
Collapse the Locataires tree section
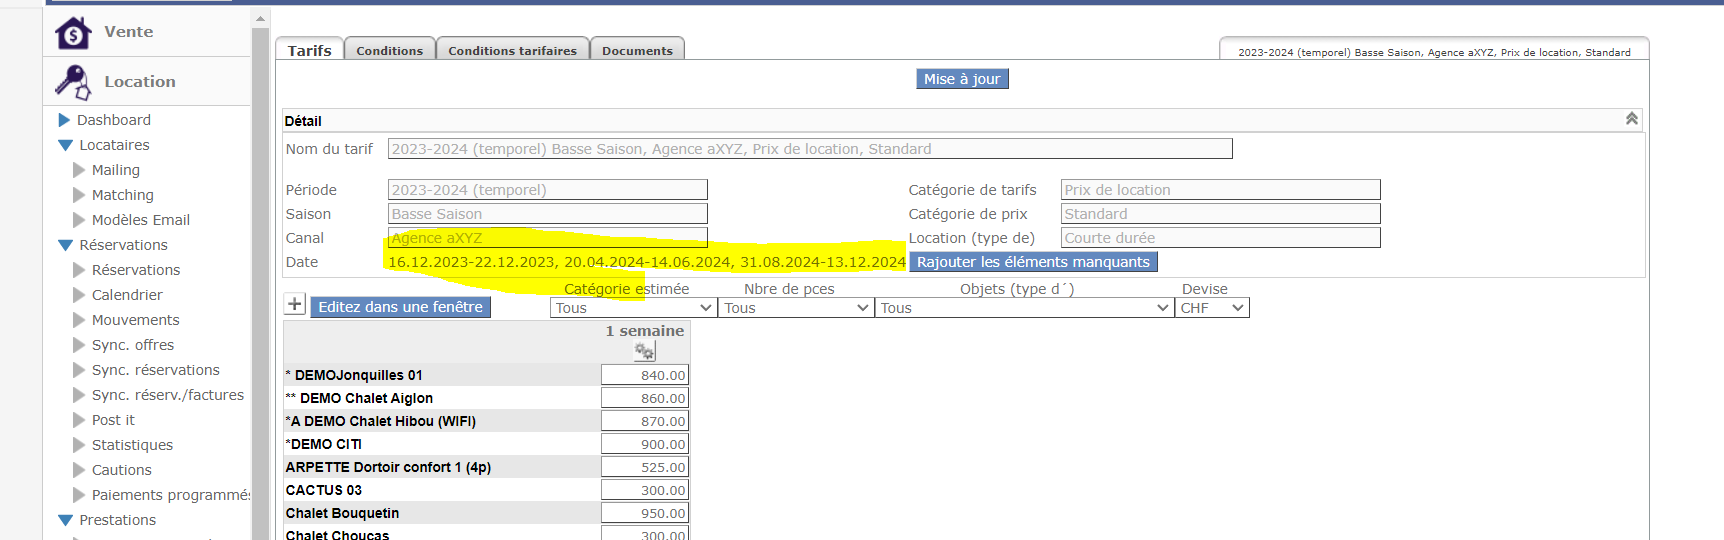pos(66,145)
